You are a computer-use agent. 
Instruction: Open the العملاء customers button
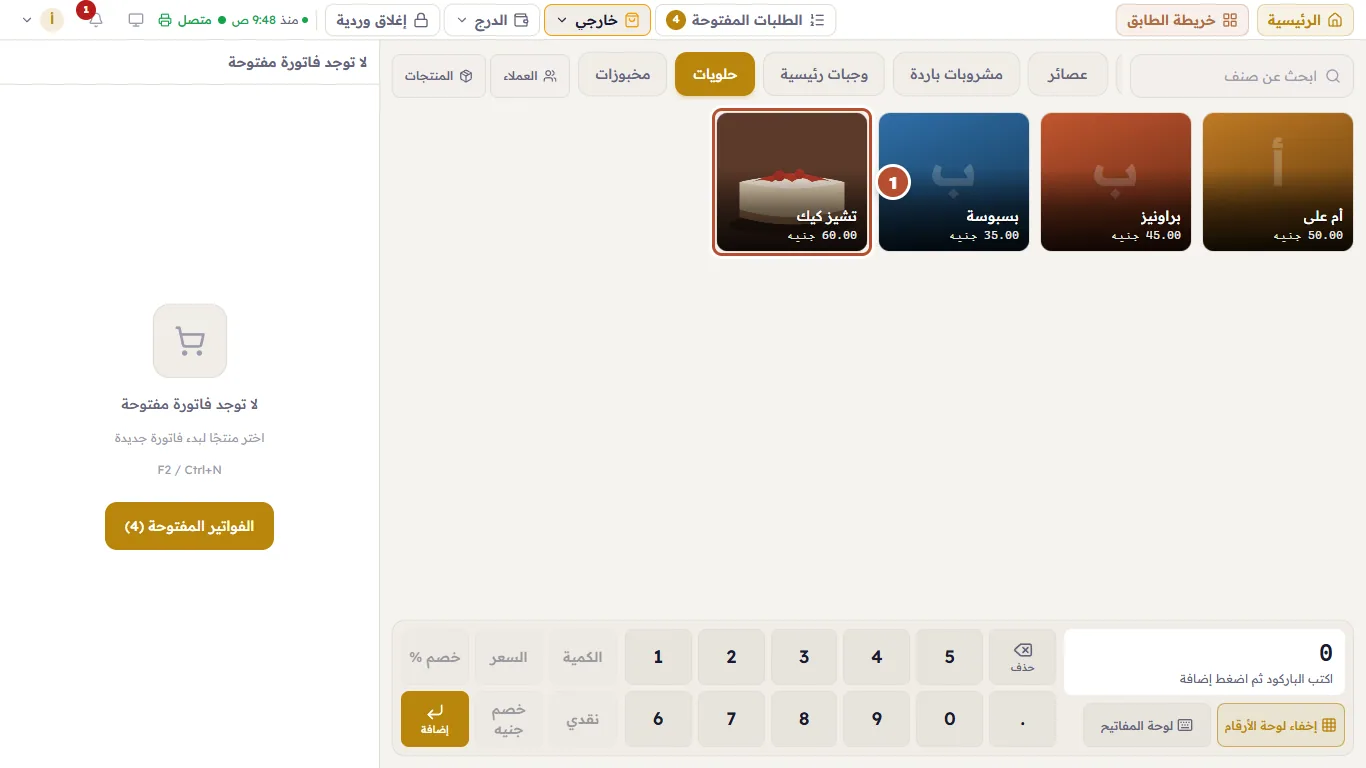pos(530,76)
